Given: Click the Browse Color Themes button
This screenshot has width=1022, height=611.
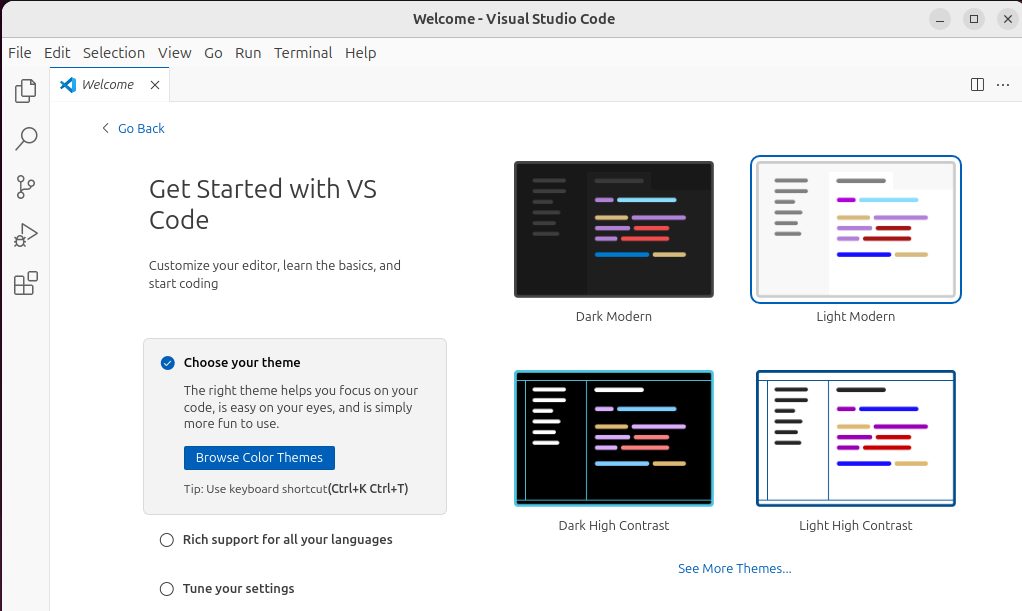Looking at the screenshot, I should point(259,458).
